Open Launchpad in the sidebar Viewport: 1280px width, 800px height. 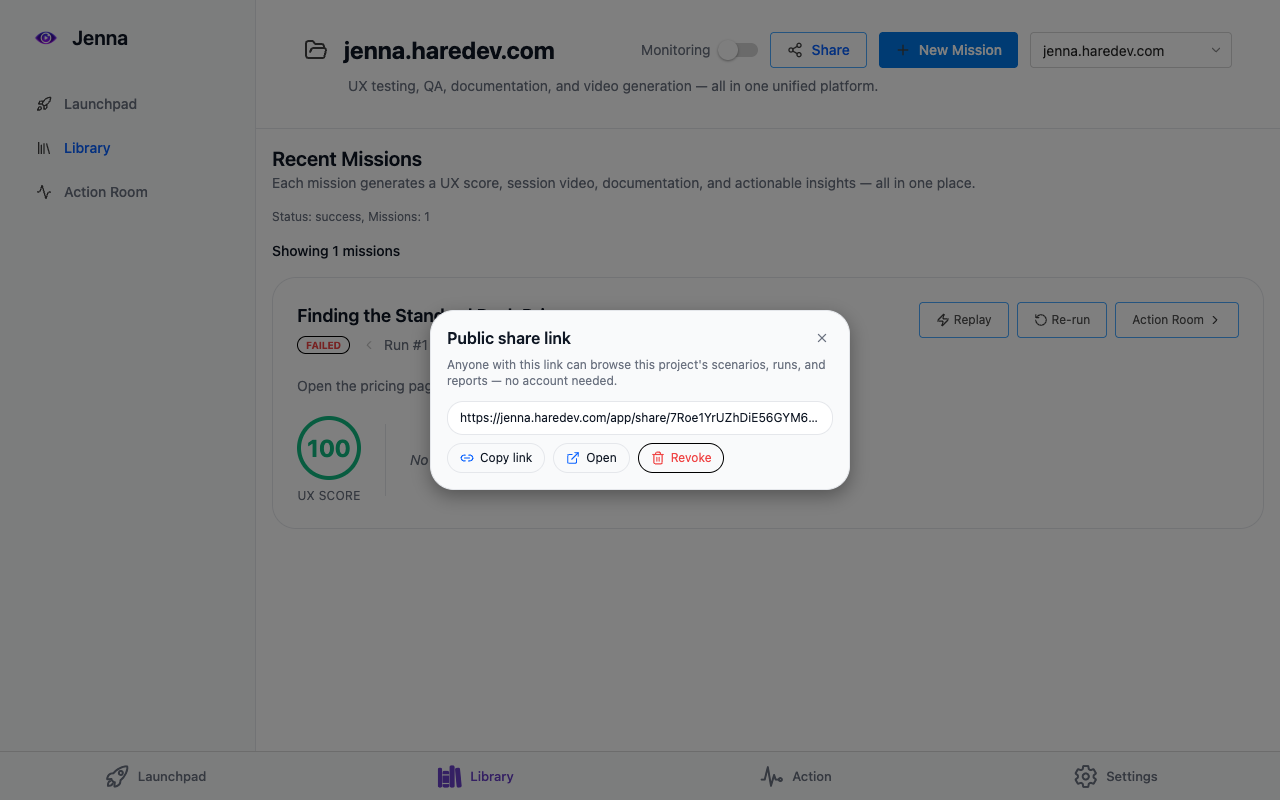coord(100,104)
